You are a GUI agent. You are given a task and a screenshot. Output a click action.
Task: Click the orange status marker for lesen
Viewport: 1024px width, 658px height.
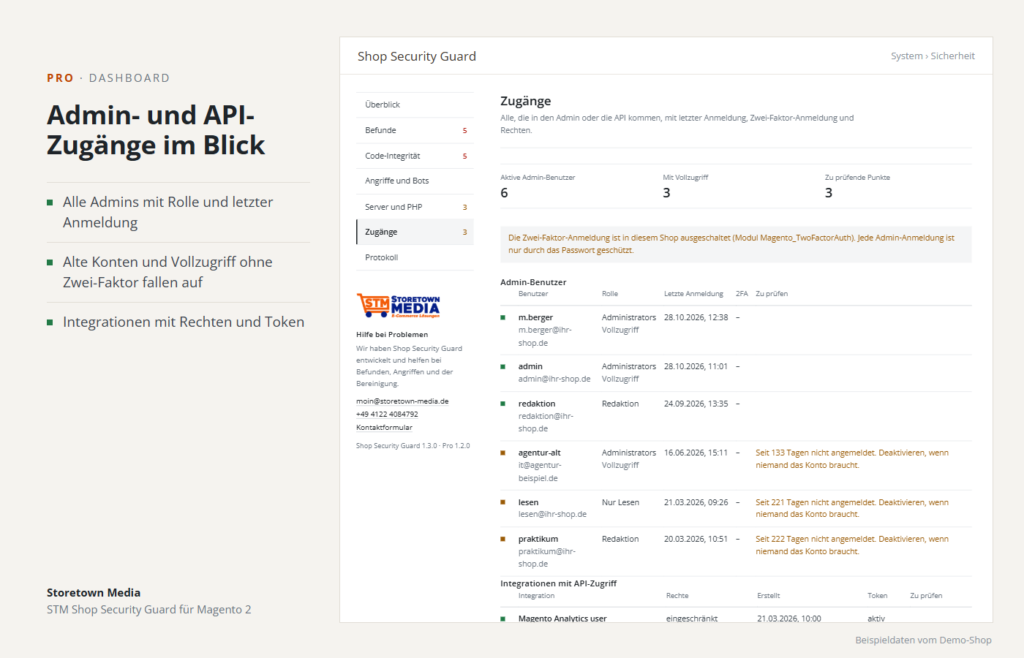click(503, 503)
